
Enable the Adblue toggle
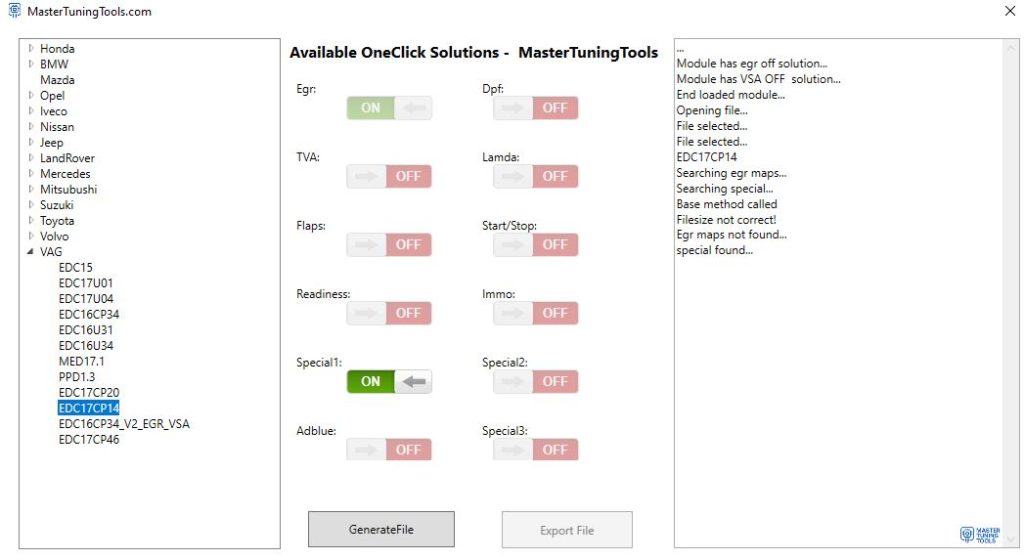[389, 449]
